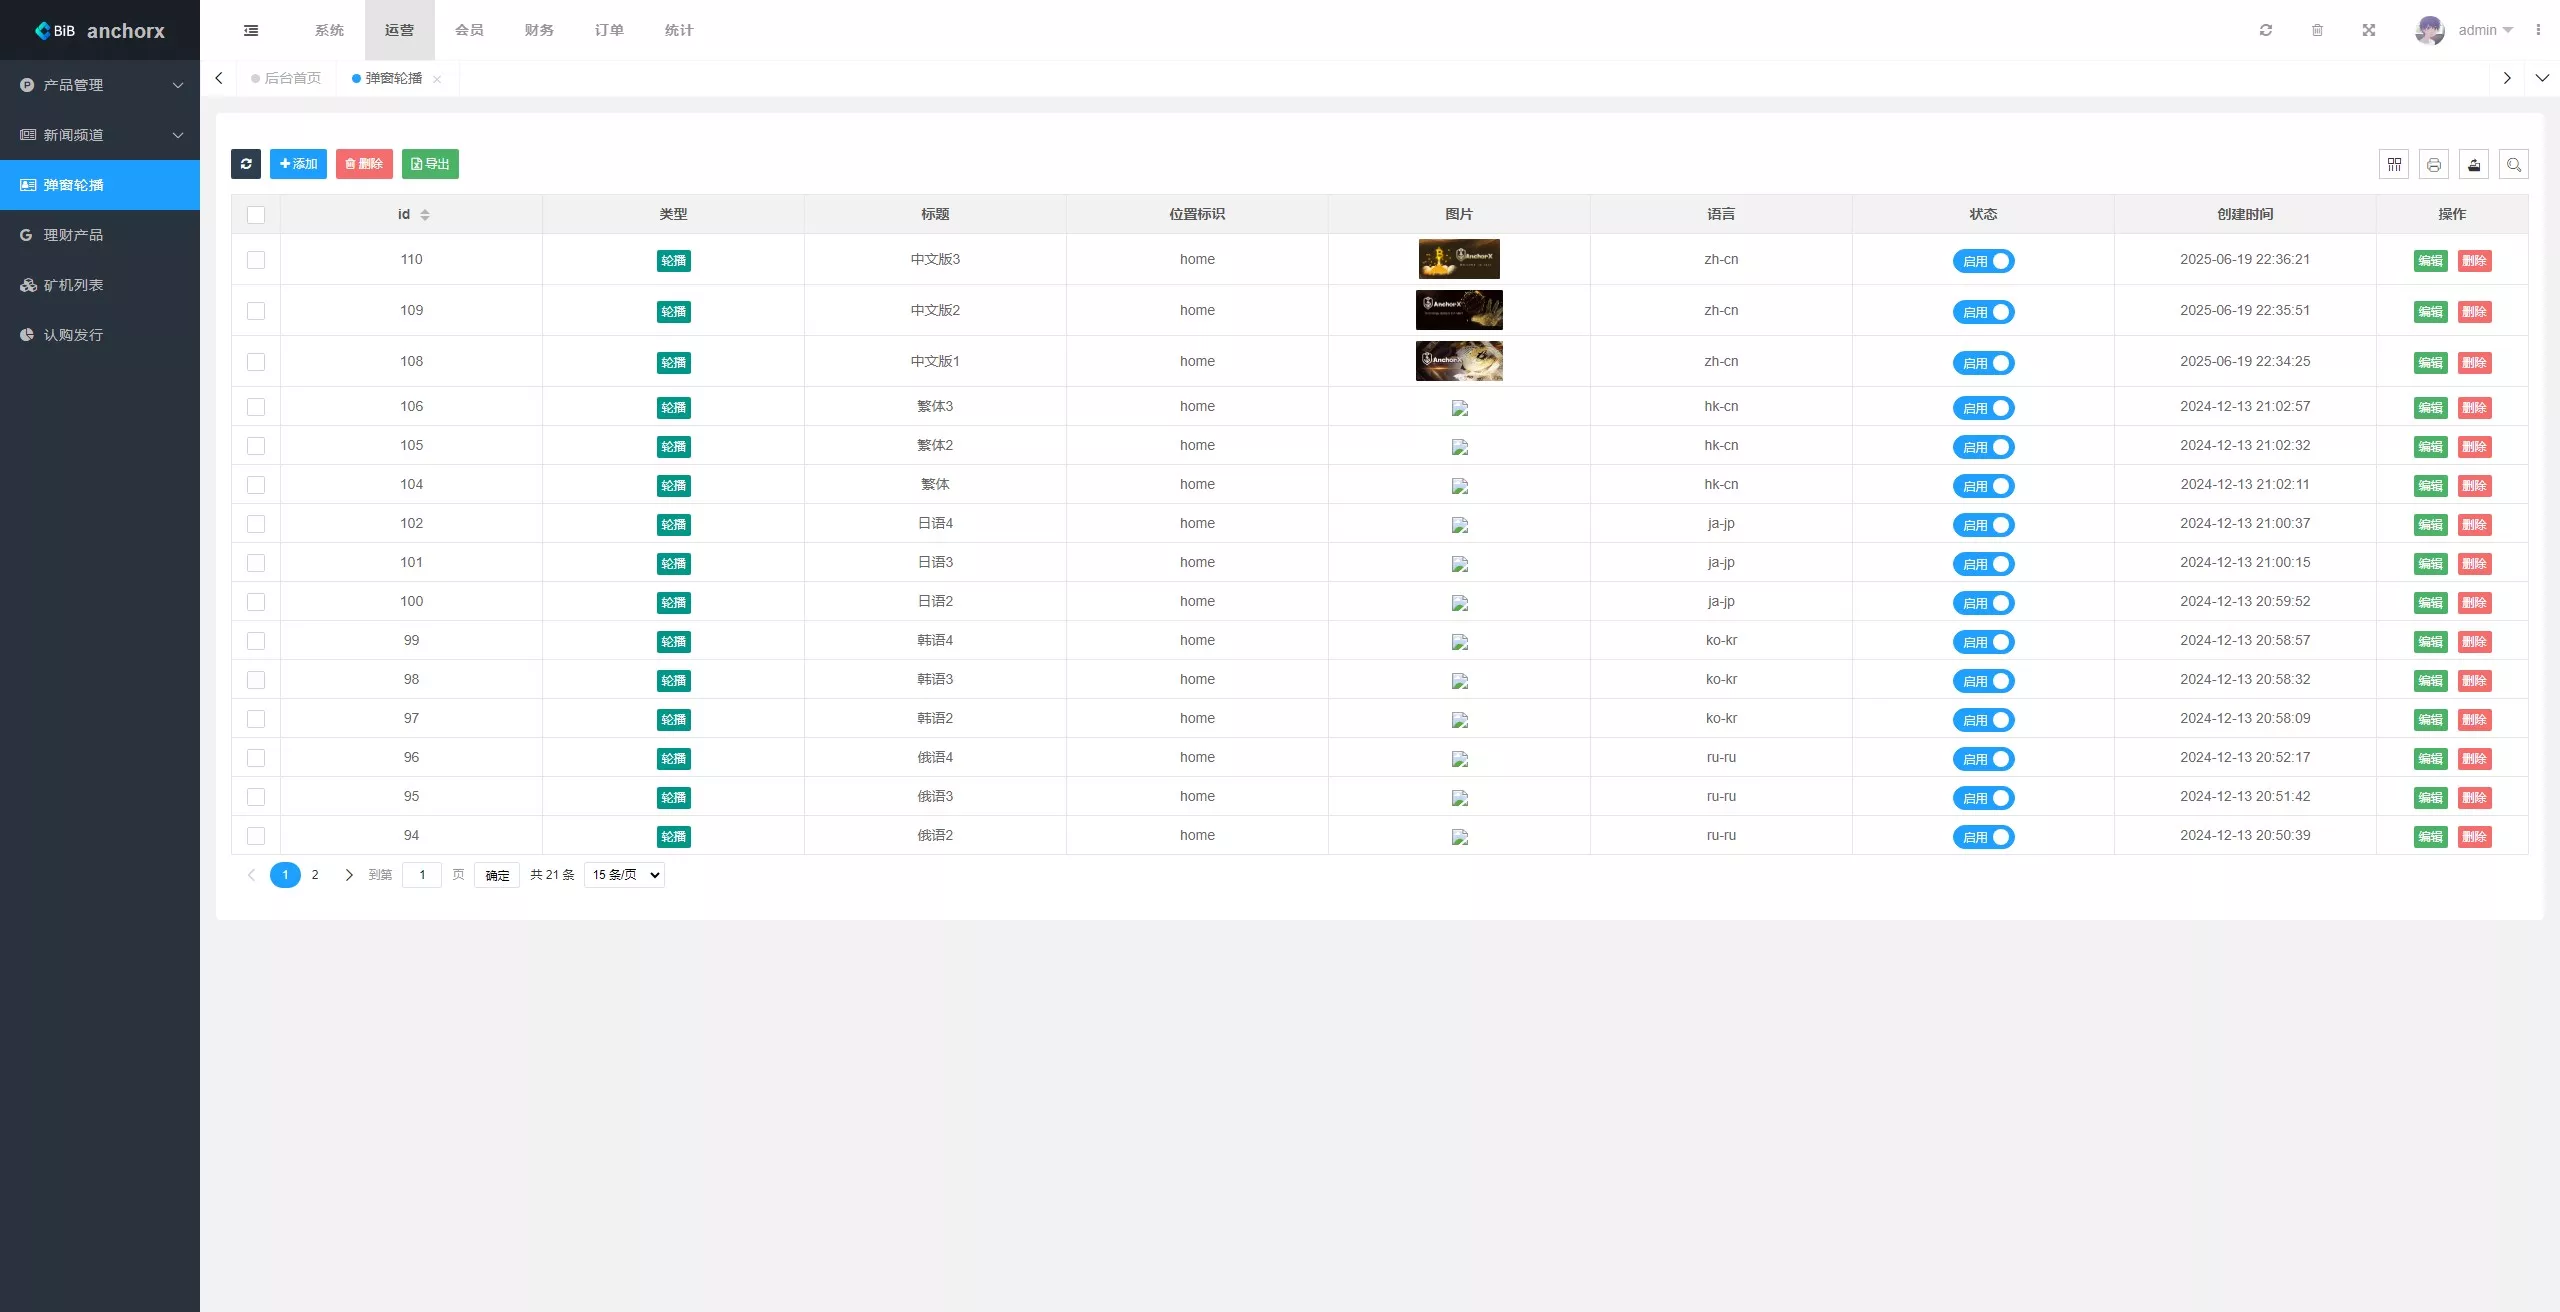Sort table by the id column arrows

pos(425,215)
